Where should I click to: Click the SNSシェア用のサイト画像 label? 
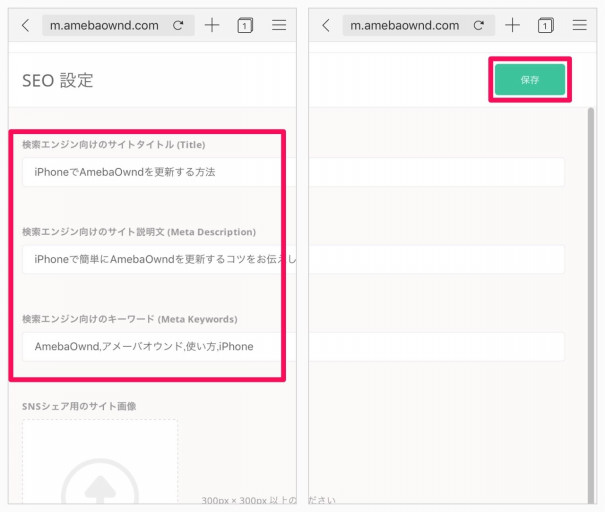[x=79, y=406]
